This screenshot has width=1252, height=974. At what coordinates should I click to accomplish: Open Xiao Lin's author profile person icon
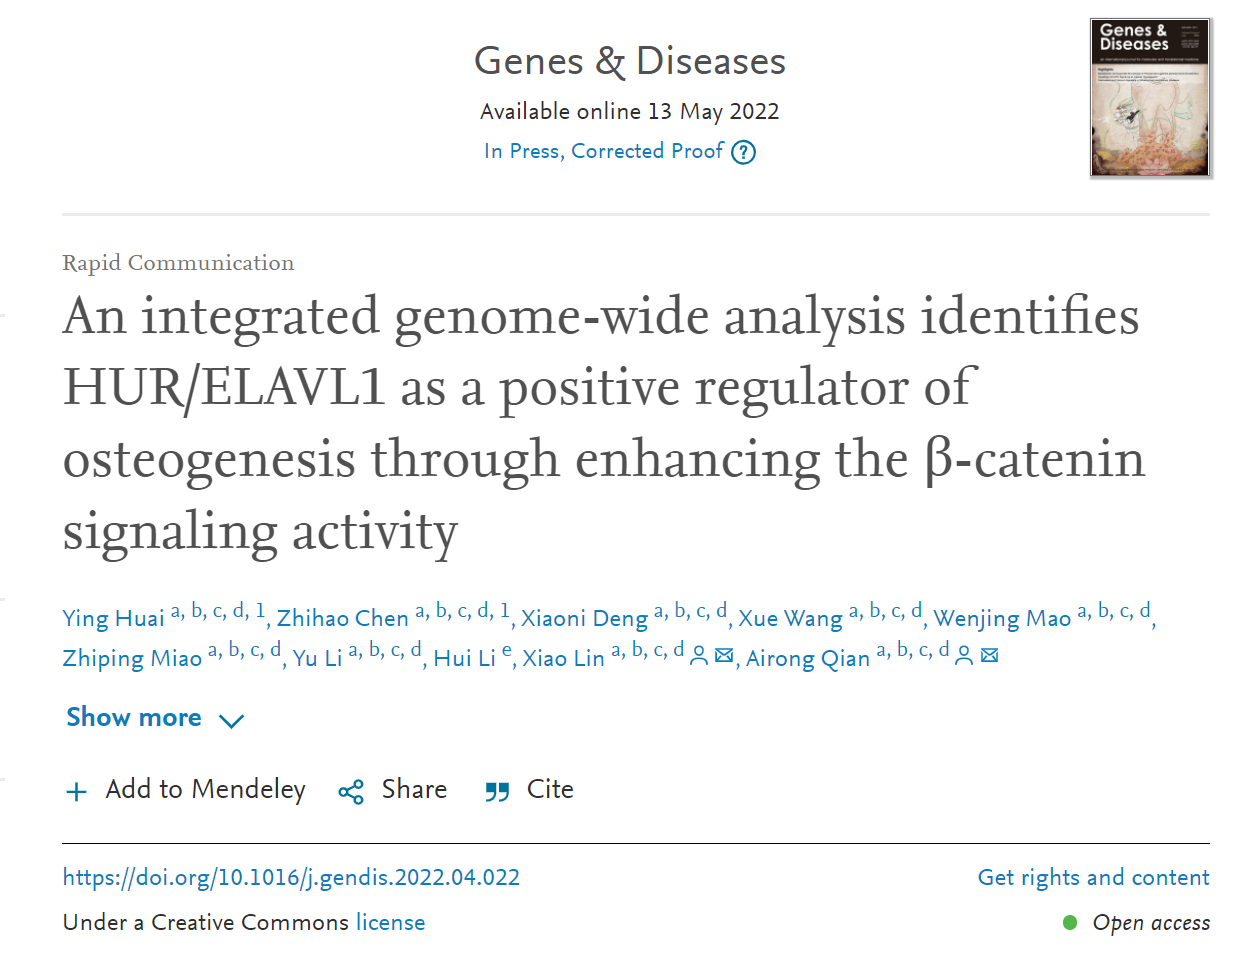tap(700, 657)
